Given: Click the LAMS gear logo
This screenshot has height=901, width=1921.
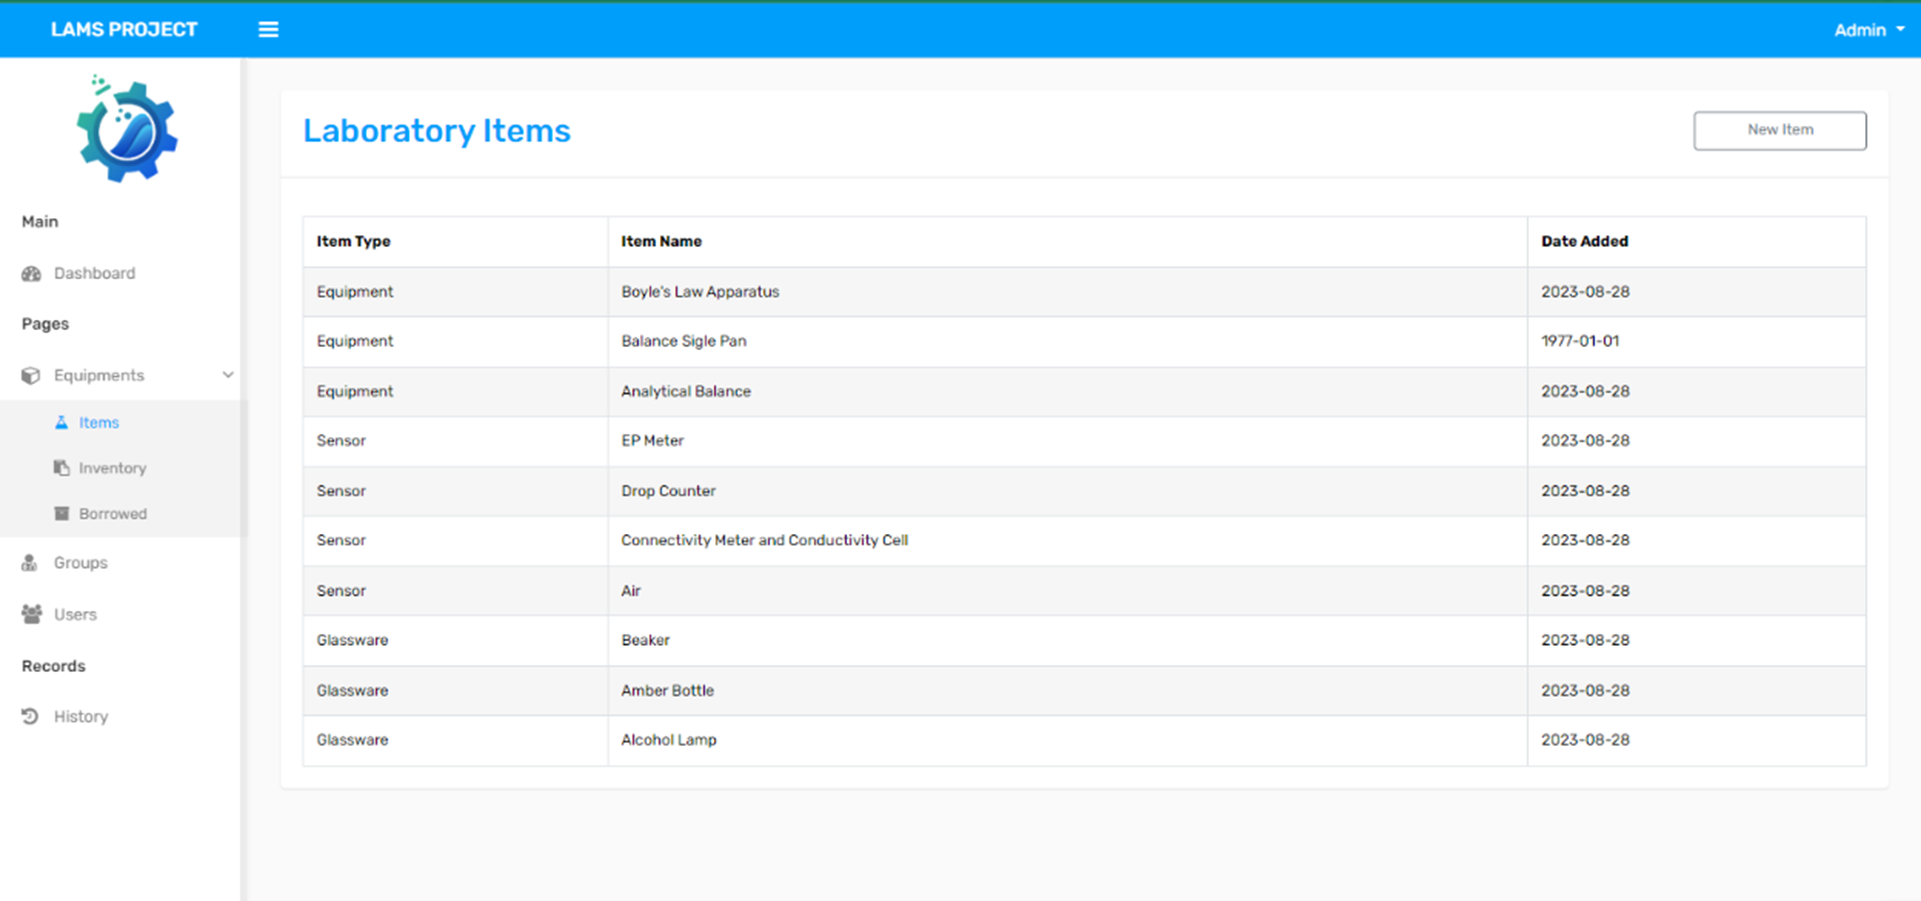Looking at the screenshot, I should pyautogui.click(x=127, y=129).
